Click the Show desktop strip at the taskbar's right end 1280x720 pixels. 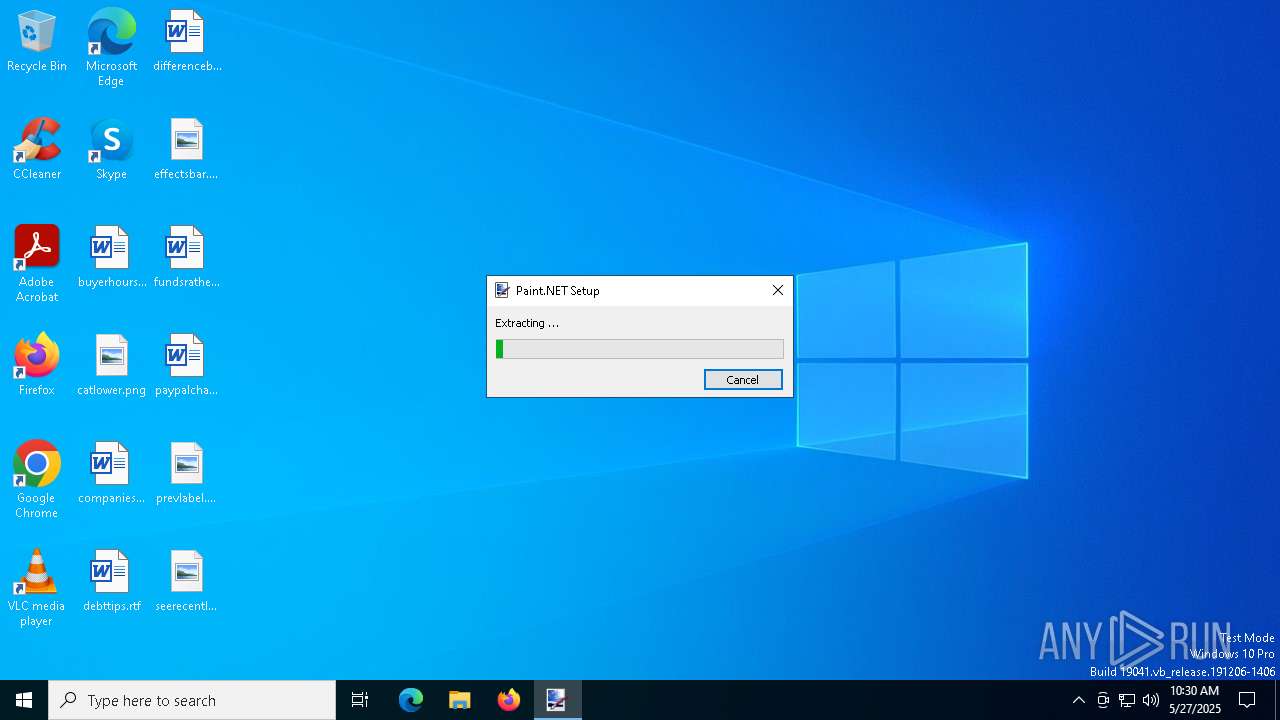[x=1276, y=700]
